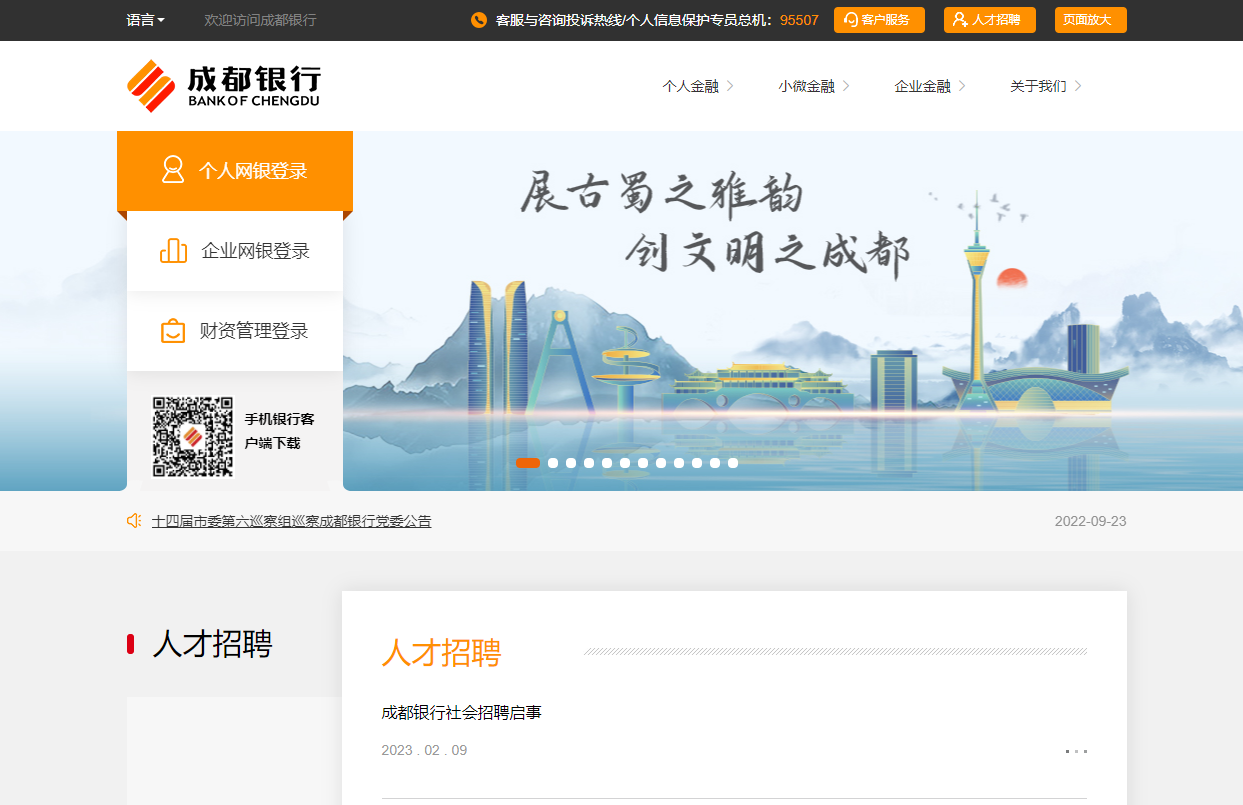Viewport: 1243px width, 805px height.
Task: Go to the sixth carousel slide dot
Action: tap(625, 463)
